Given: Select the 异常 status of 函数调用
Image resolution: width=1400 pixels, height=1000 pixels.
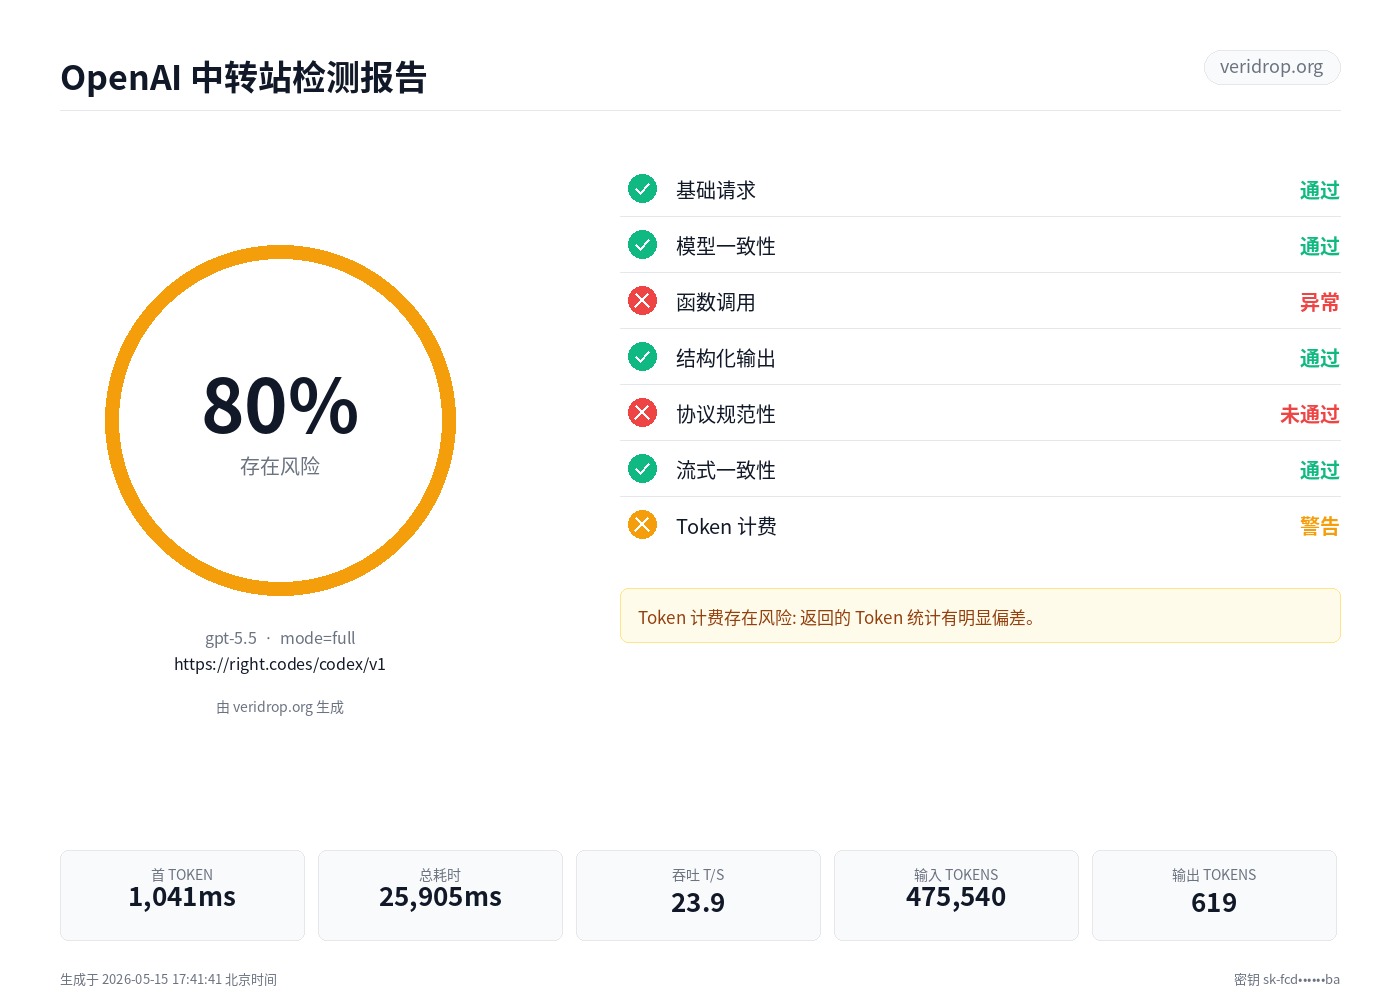Looking at the screenshot, I should 1319,302.
